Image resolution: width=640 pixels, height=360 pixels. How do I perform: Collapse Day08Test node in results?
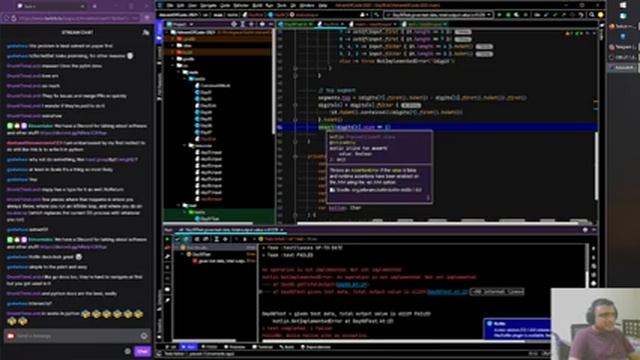click(182, 254)
